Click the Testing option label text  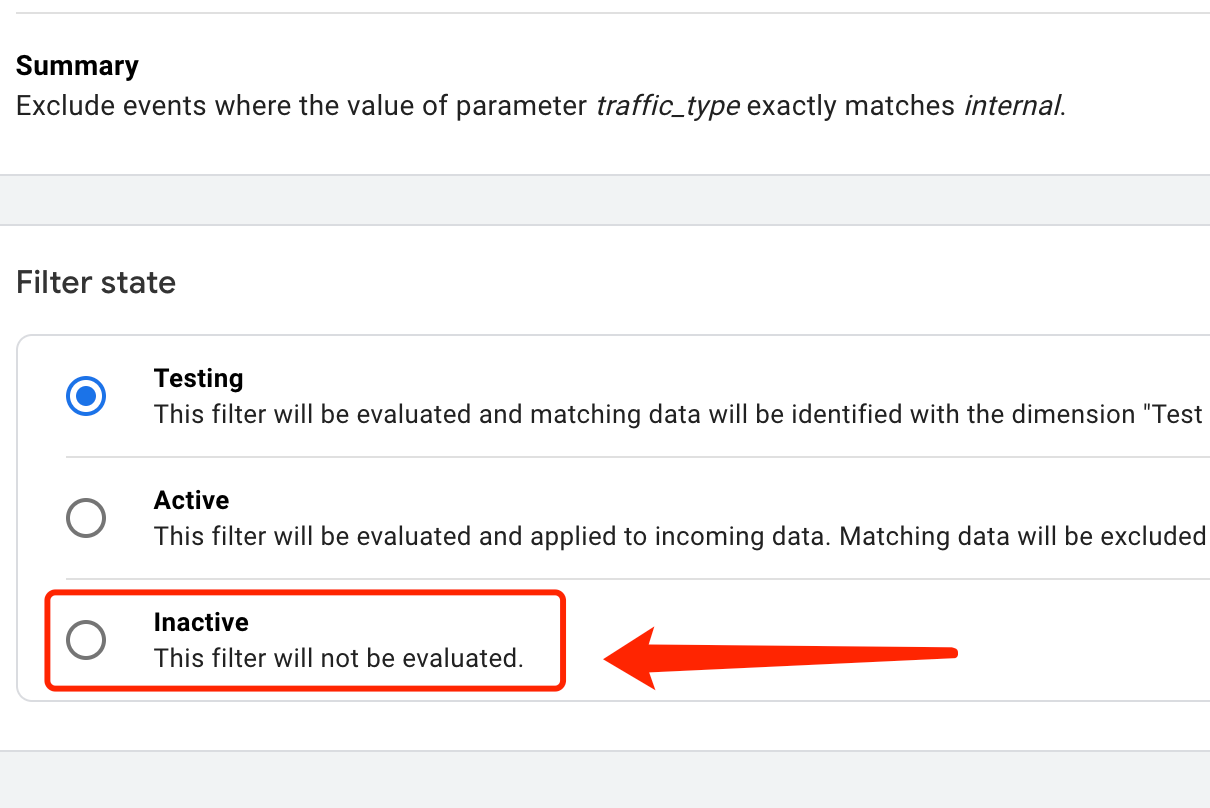(198, 378)
